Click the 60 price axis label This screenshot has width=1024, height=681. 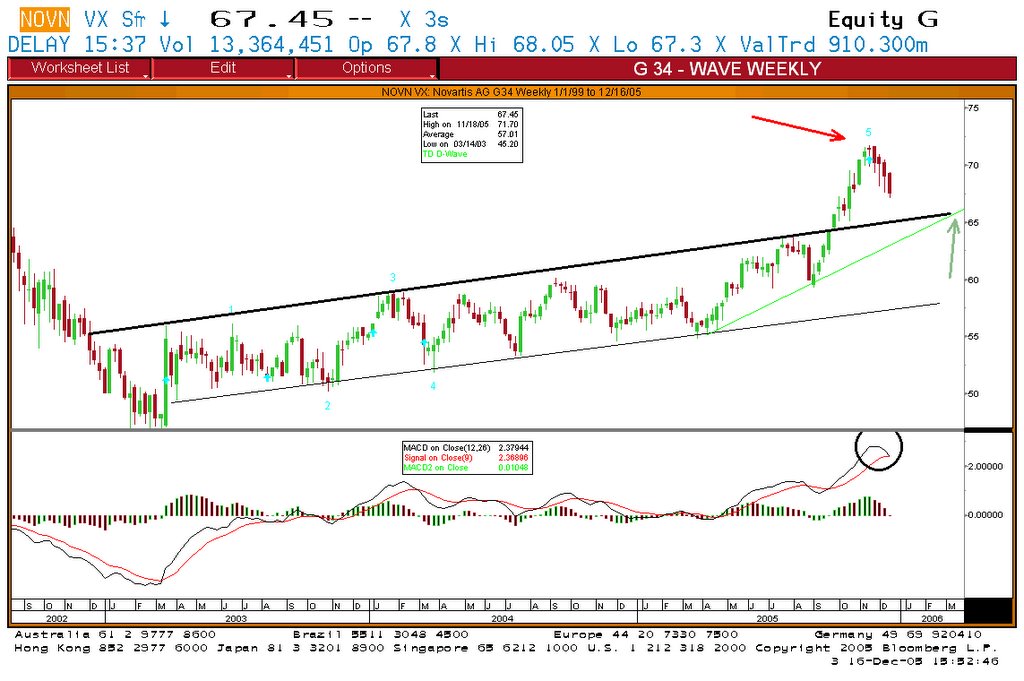(x=973, y=279)
